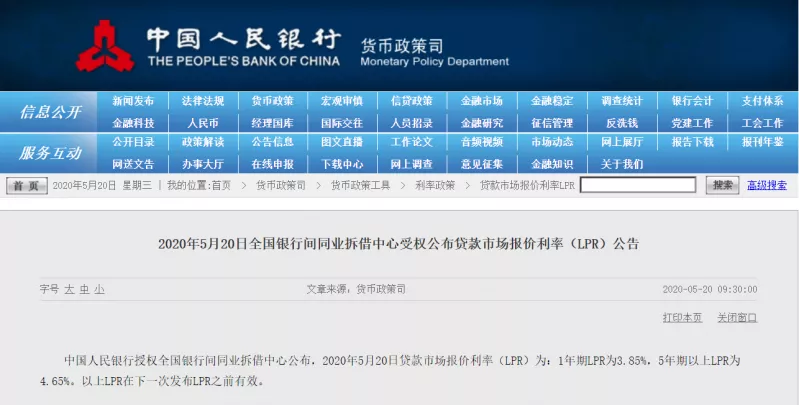This screenshot has height=405, width=799.
Task: Click the People's Bank of China red logo
Action: [x=105, y=46]
